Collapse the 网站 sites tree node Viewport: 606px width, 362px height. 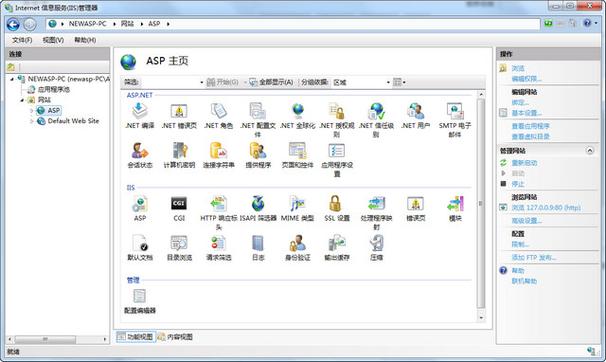click(x=22, y=100)
